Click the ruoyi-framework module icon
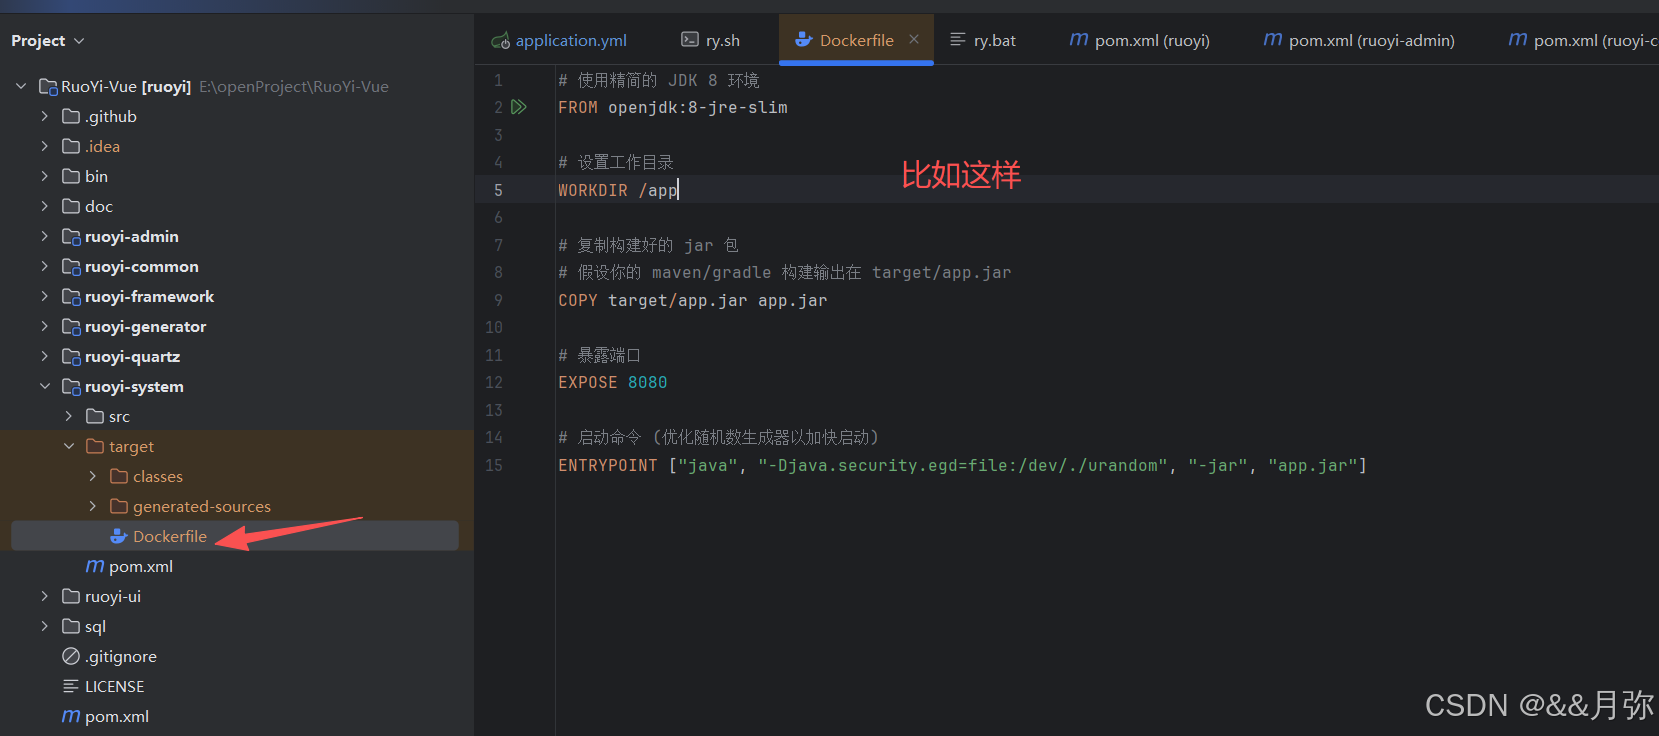The width and height of the screenshot is (1659, 736). 71,296
